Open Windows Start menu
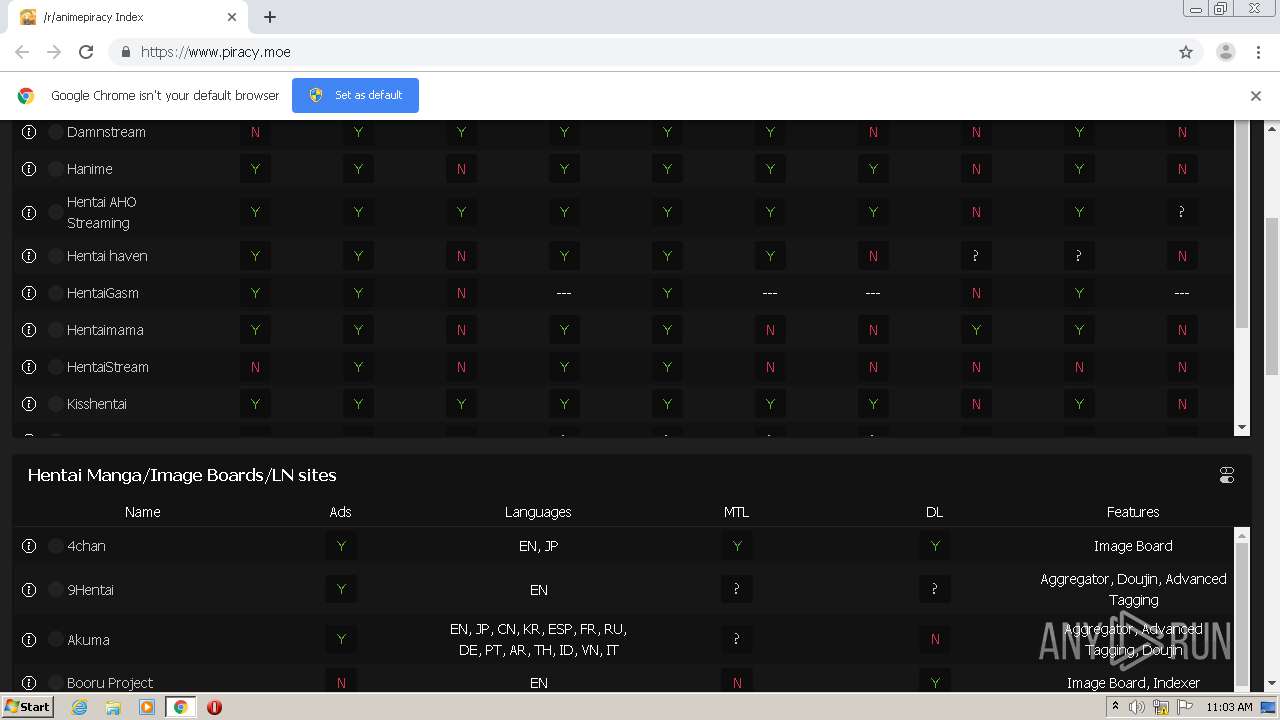Image resolution: width=1280 pixels, height=720 pixels. [x=28, y=707]
